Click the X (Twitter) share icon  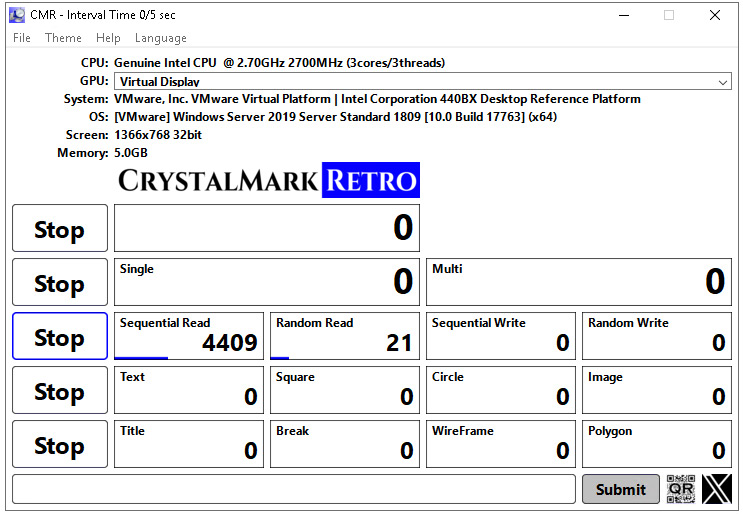(716, 489)
